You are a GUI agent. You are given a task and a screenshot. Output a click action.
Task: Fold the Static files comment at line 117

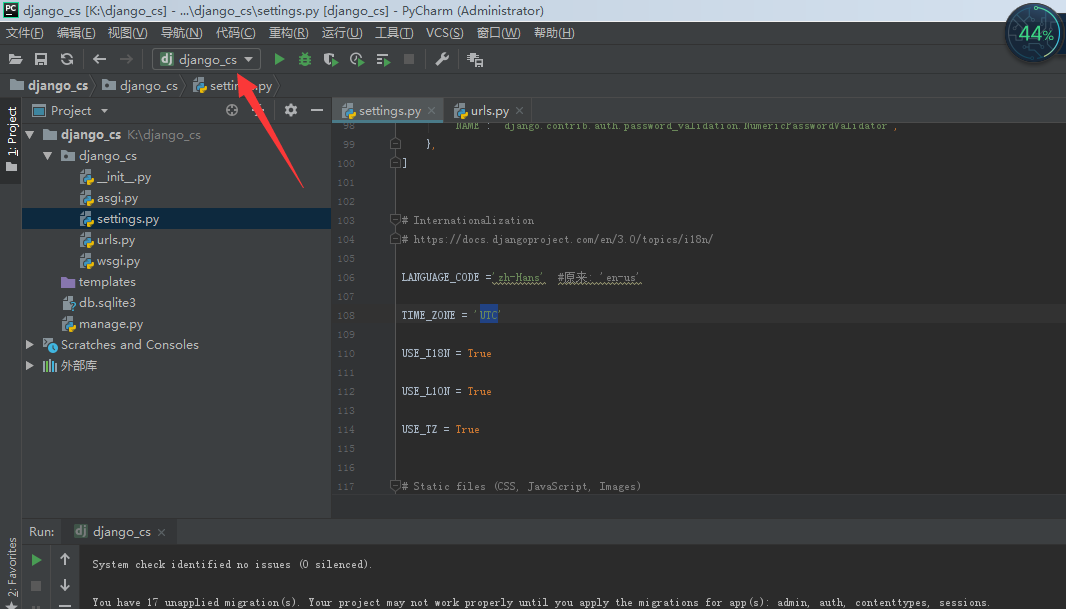[x=395, y=485]
